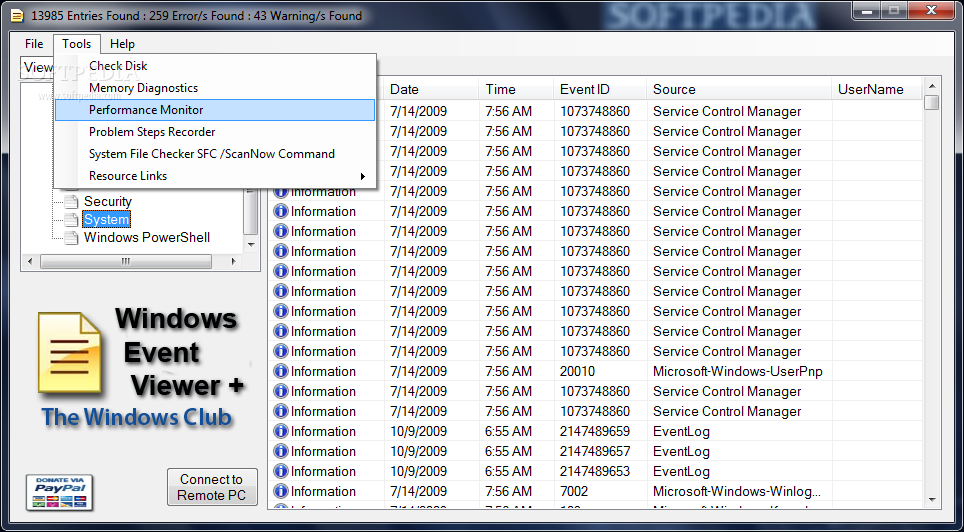This screenshot has width=964, height=532.
Task: Click the Microsoft-Windows-UserPnp source cell
Action: point(740,371)
